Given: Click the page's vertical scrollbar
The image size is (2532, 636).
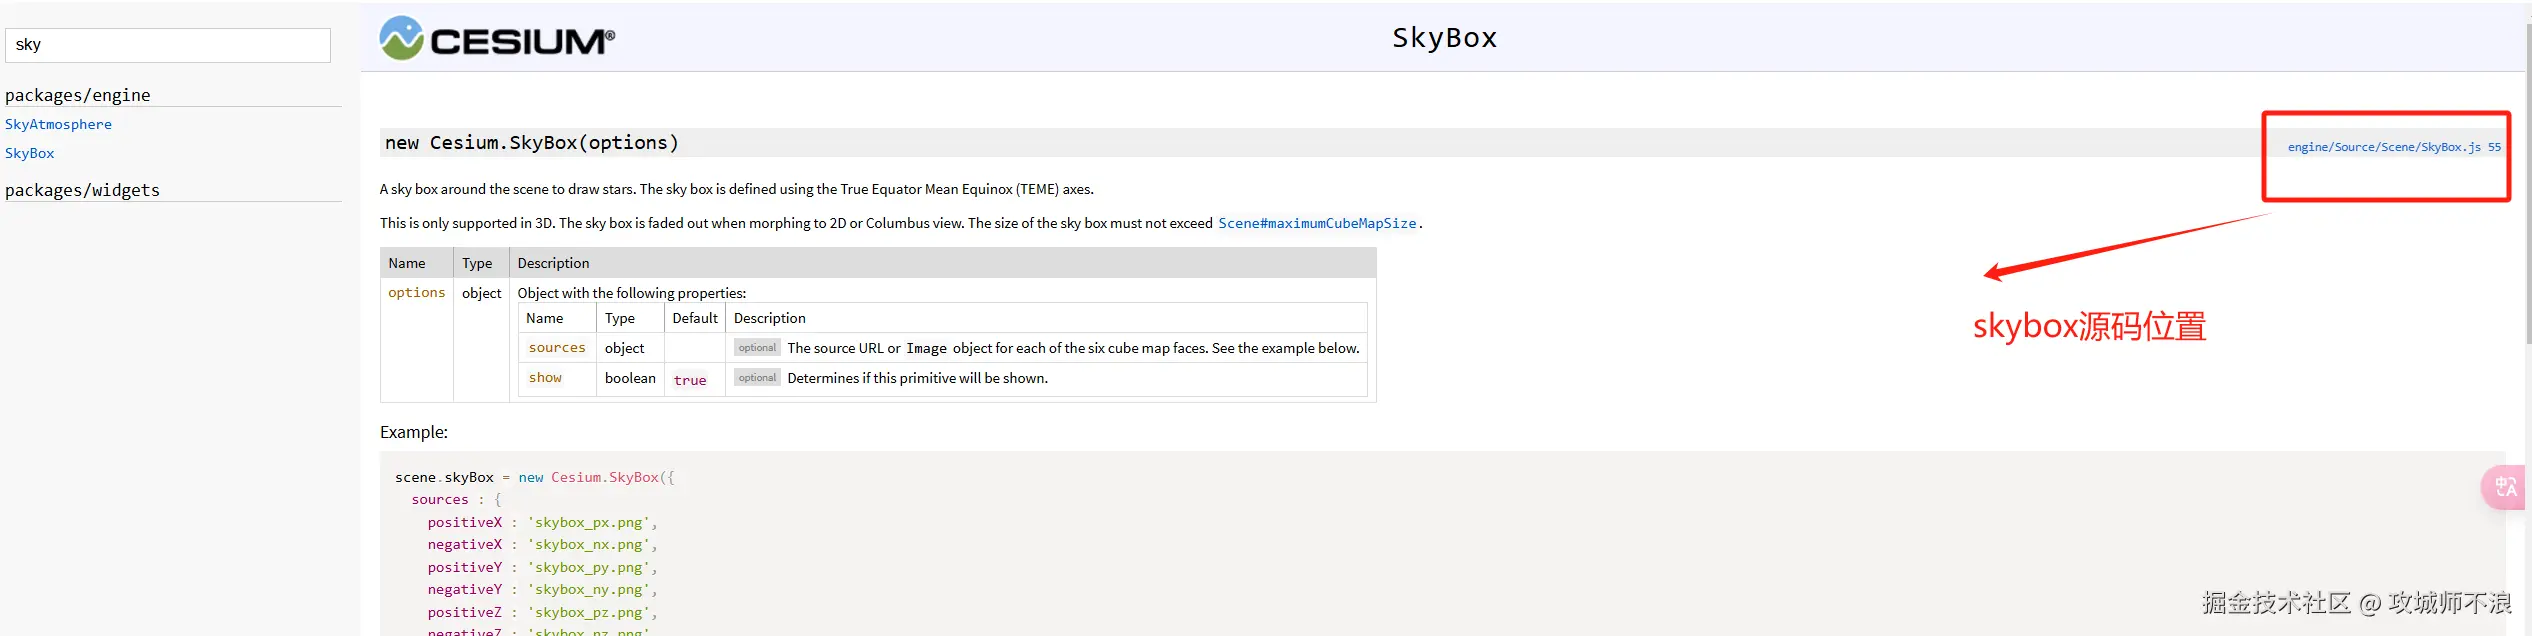Looking at the screenshot, I should [x=2527, y=300].
